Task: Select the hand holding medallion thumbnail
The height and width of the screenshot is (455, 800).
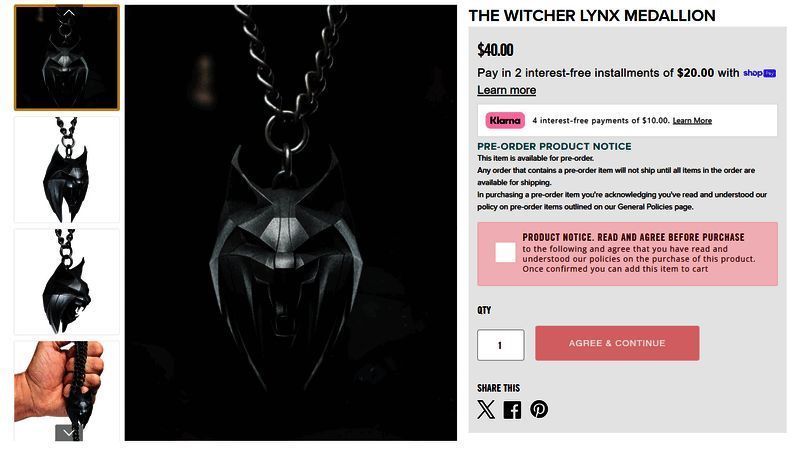Action: [67, 391]
